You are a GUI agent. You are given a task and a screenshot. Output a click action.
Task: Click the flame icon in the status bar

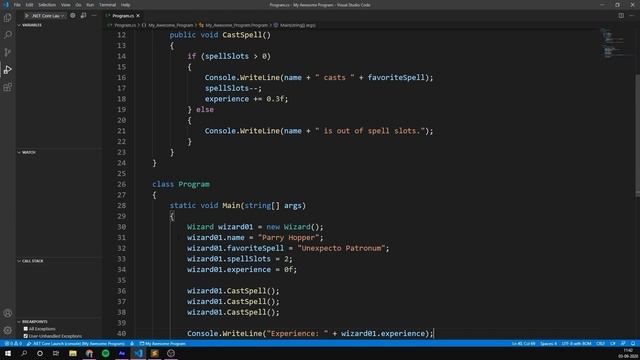132,344
